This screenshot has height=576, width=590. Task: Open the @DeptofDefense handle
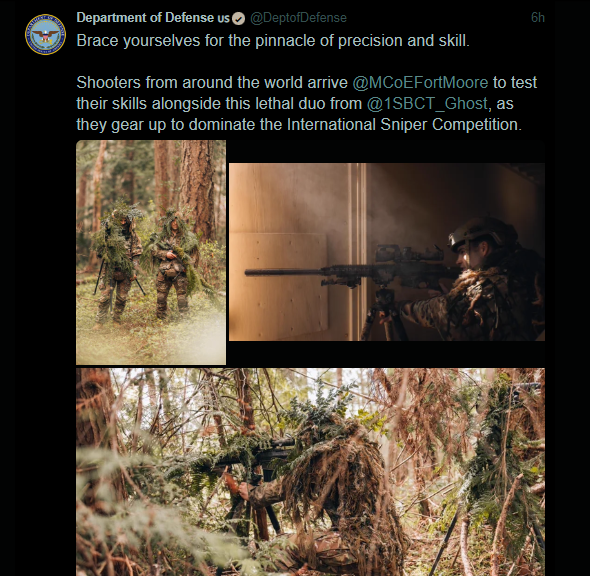pos(298,18)
